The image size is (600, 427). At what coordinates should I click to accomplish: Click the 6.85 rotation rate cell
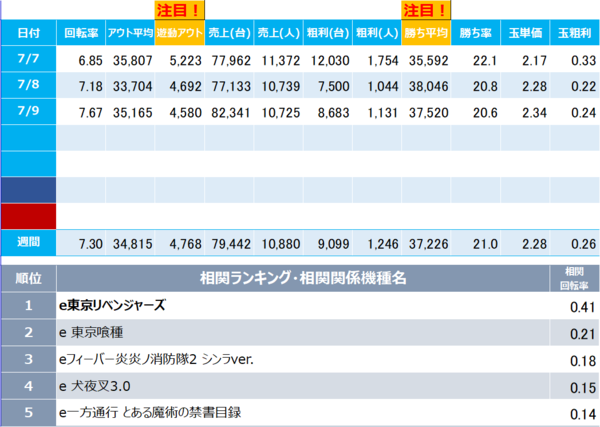click(81, 60)
